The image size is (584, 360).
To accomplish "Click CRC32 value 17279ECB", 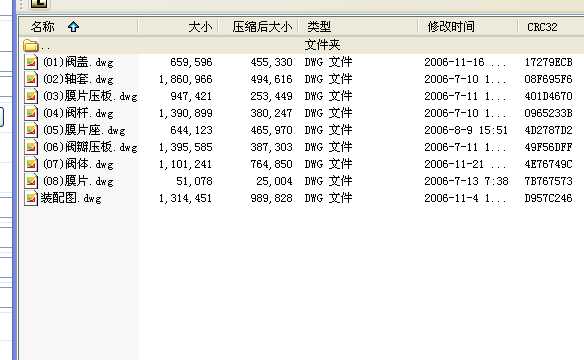I will [548, 62].
